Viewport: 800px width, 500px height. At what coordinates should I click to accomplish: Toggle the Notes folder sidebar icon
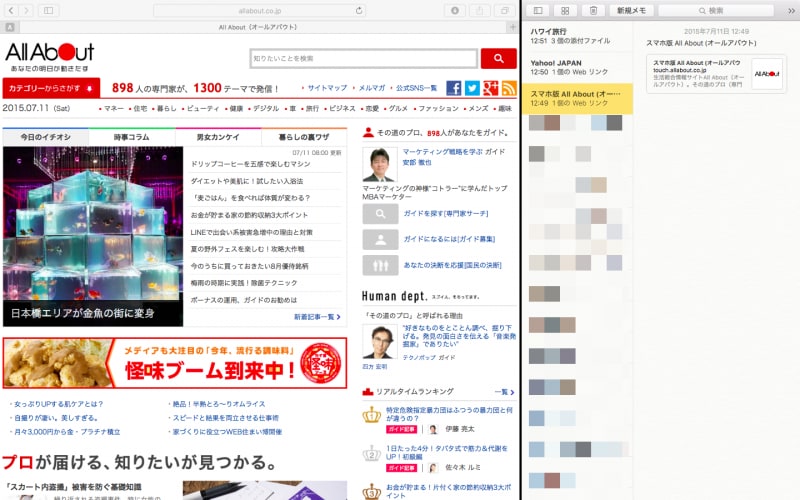pos(538,10)
